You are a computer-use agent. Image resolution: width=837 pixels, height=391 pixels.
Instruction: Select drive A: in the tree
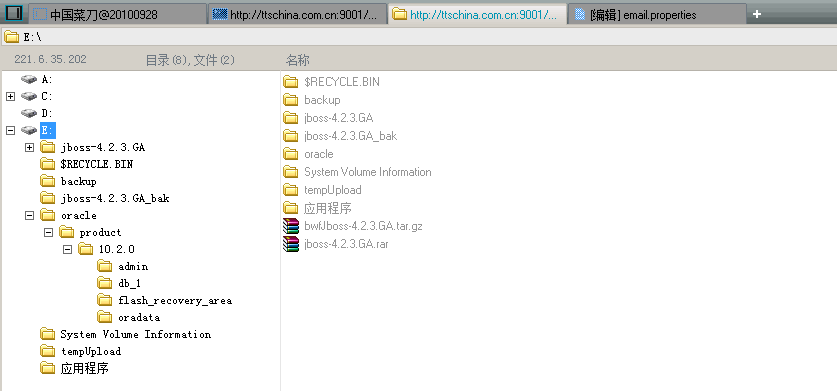click(x=47, y=80)
